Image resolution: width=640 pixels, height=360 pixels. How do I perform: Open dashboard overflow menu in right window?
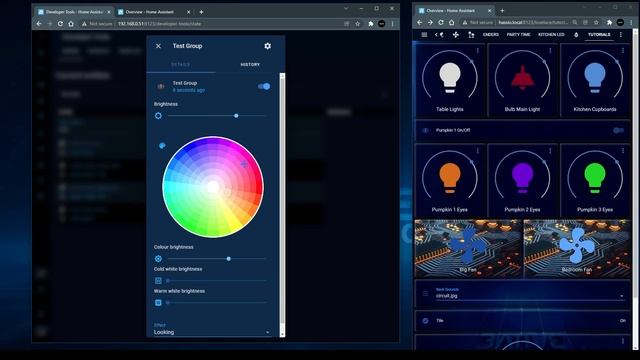621,35
